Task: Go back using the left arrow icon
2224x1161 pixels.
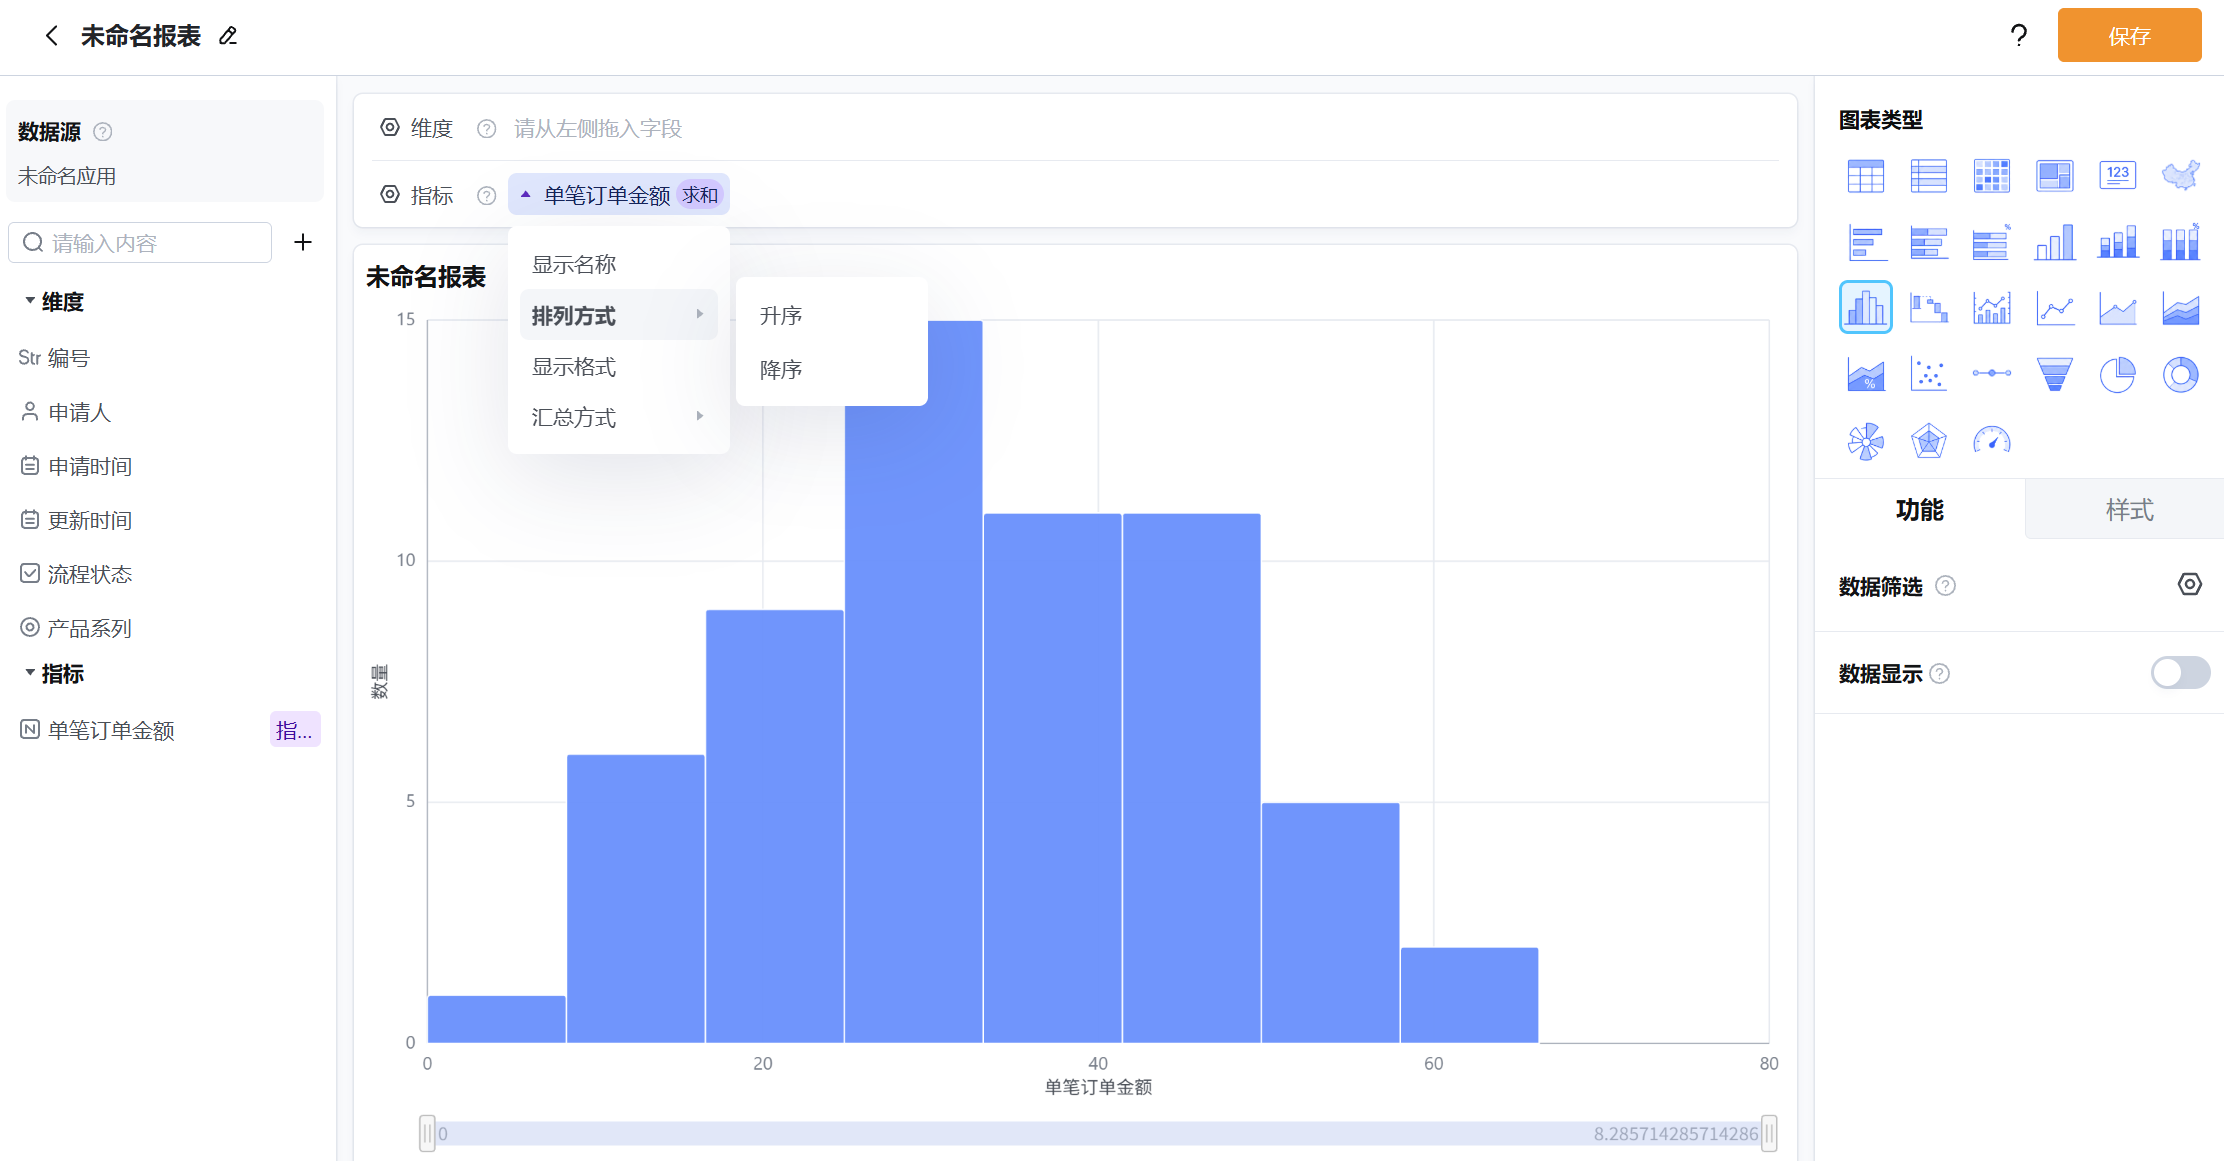Action: [x=51, y=36]
